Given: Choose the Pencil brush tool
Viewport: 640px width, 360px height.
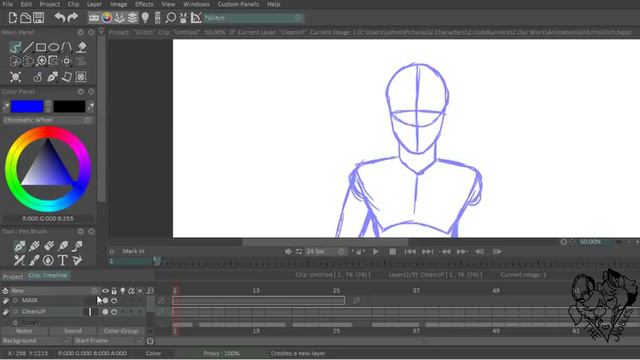Looking at the screenshot, I should pyautogui.click(x=34, y=246).
